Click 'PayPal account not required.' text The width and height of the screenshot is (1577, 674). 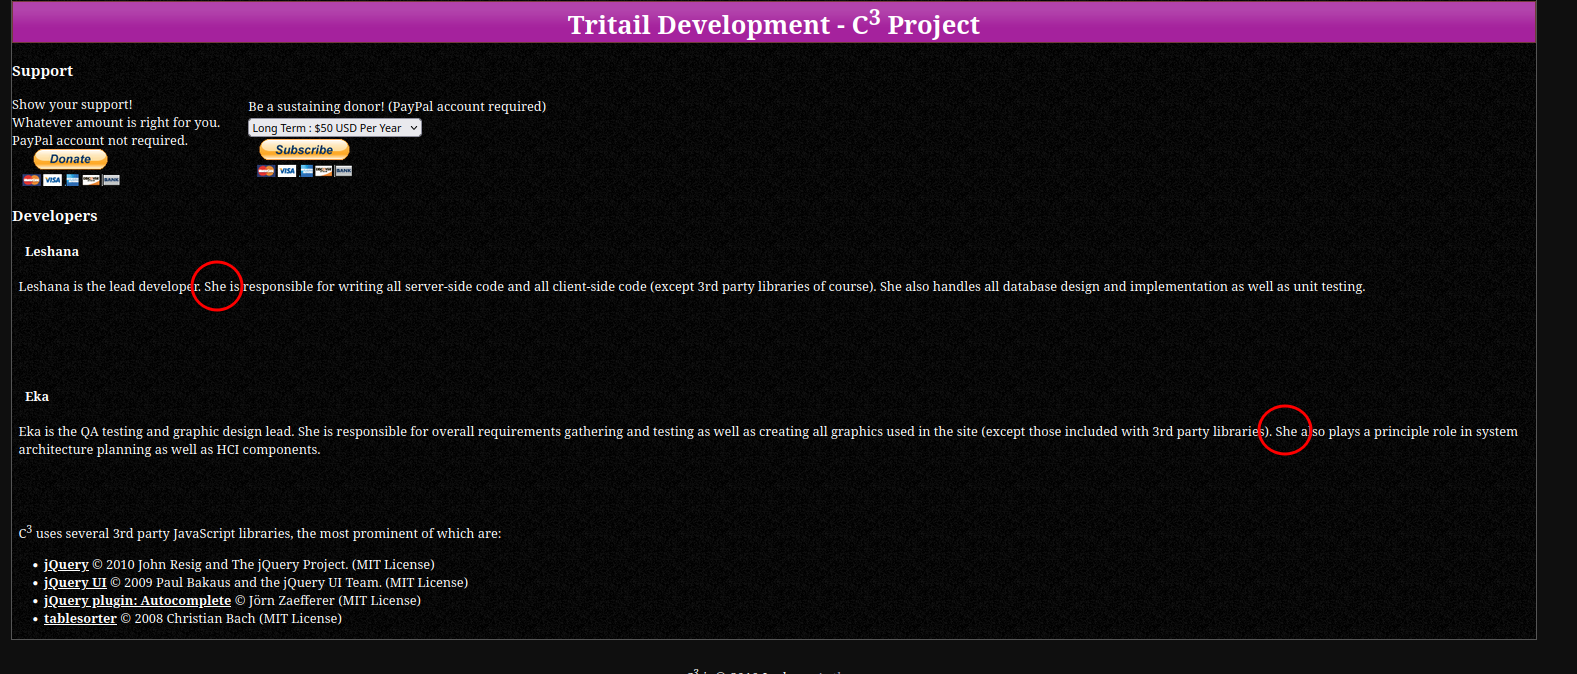[100, 141]
